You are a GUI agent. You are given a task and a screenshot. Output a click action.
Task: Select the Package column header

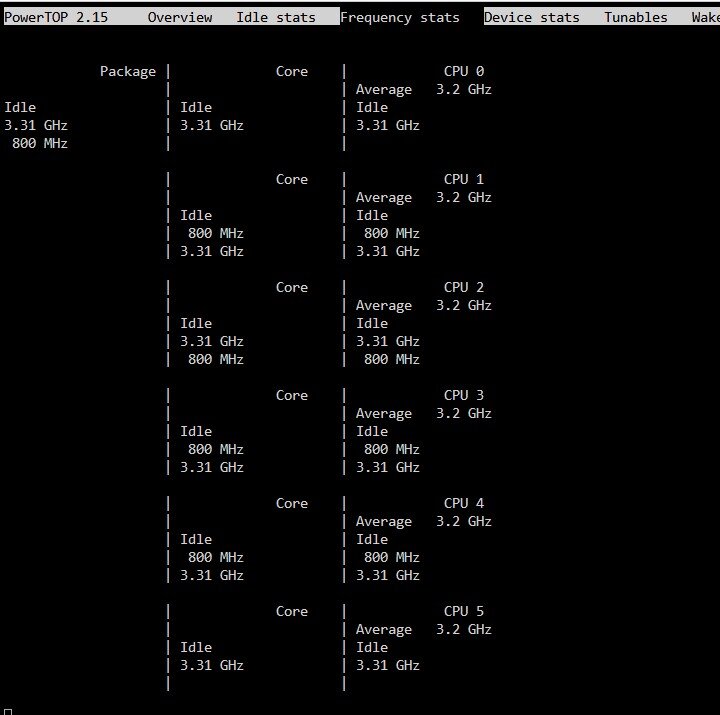pos(128,72)
